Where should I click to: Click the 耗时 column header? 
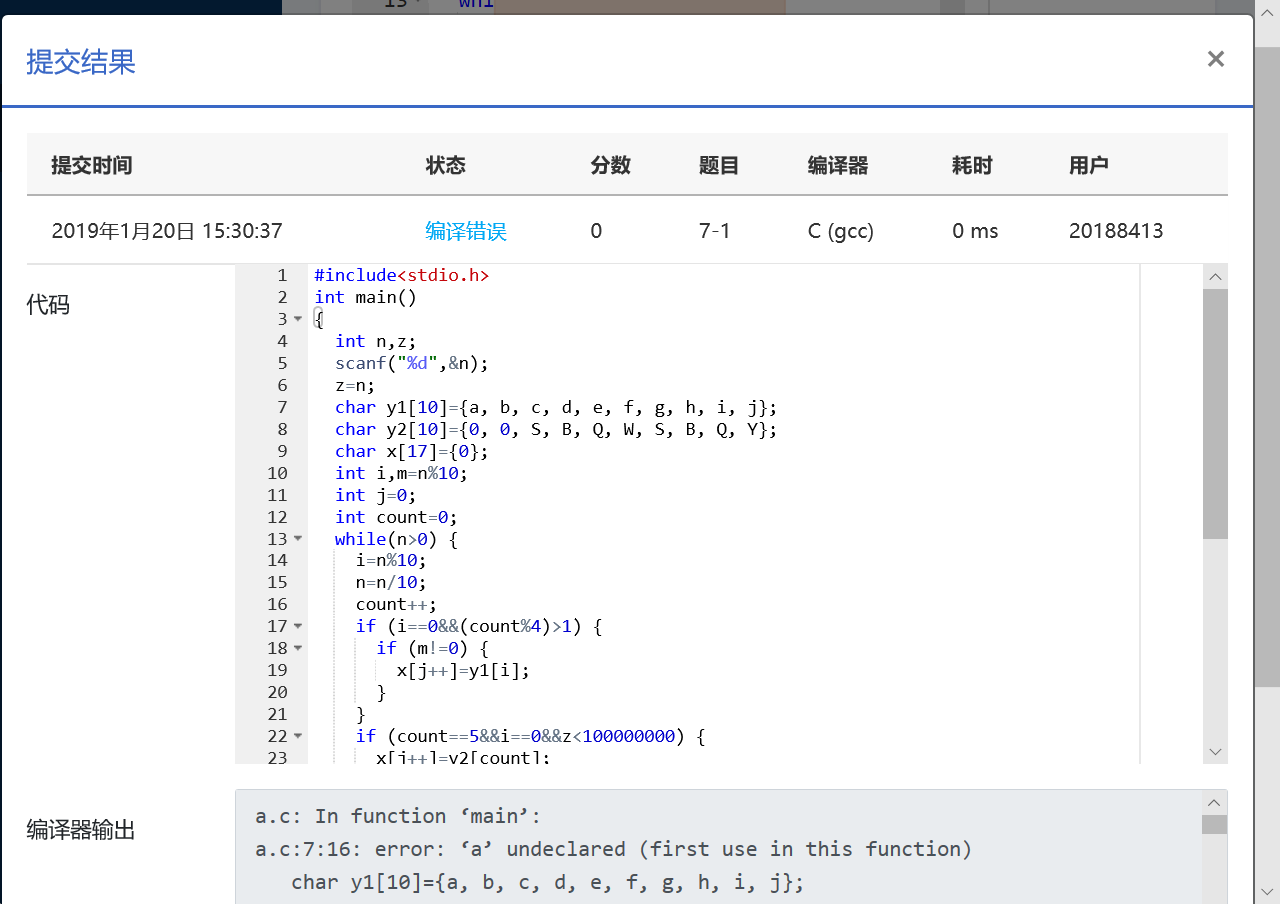coord(972,165)
